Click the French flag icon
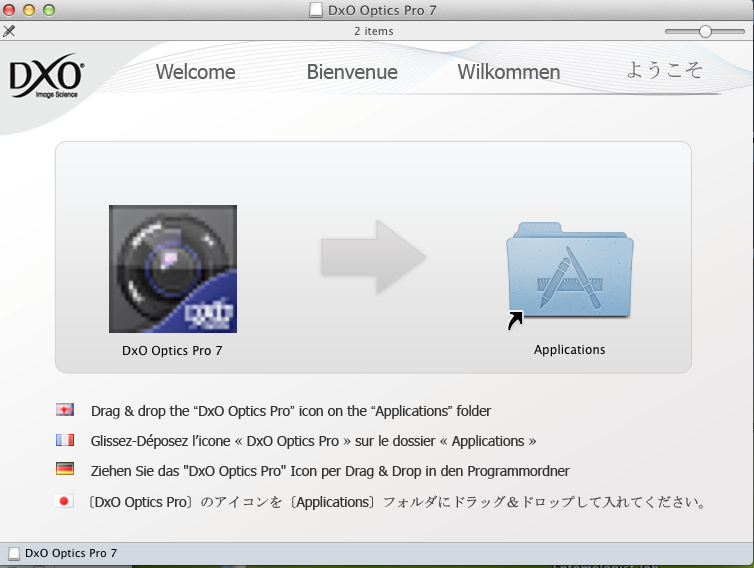The width and height of the screenshot is (754, 568). pyautogui.click(x=64, y=440)
